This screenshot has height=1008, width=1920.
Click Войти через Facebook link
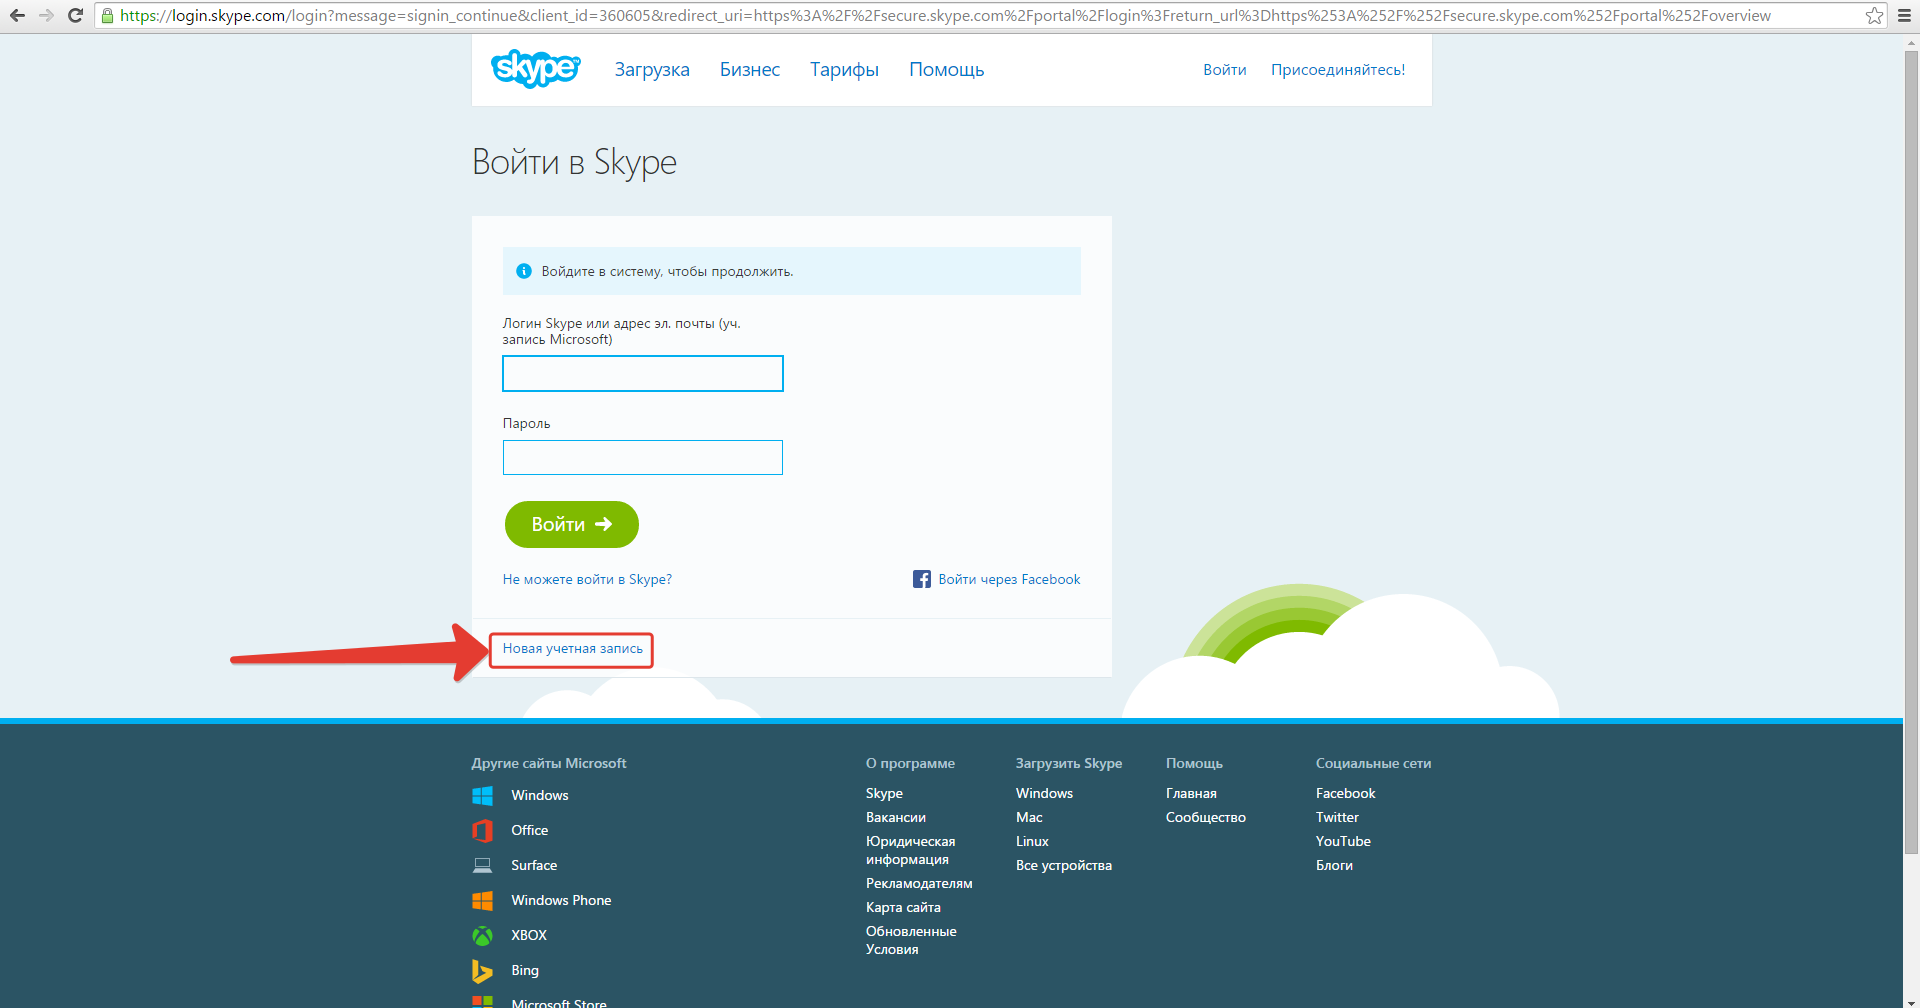coord(1009,579)
